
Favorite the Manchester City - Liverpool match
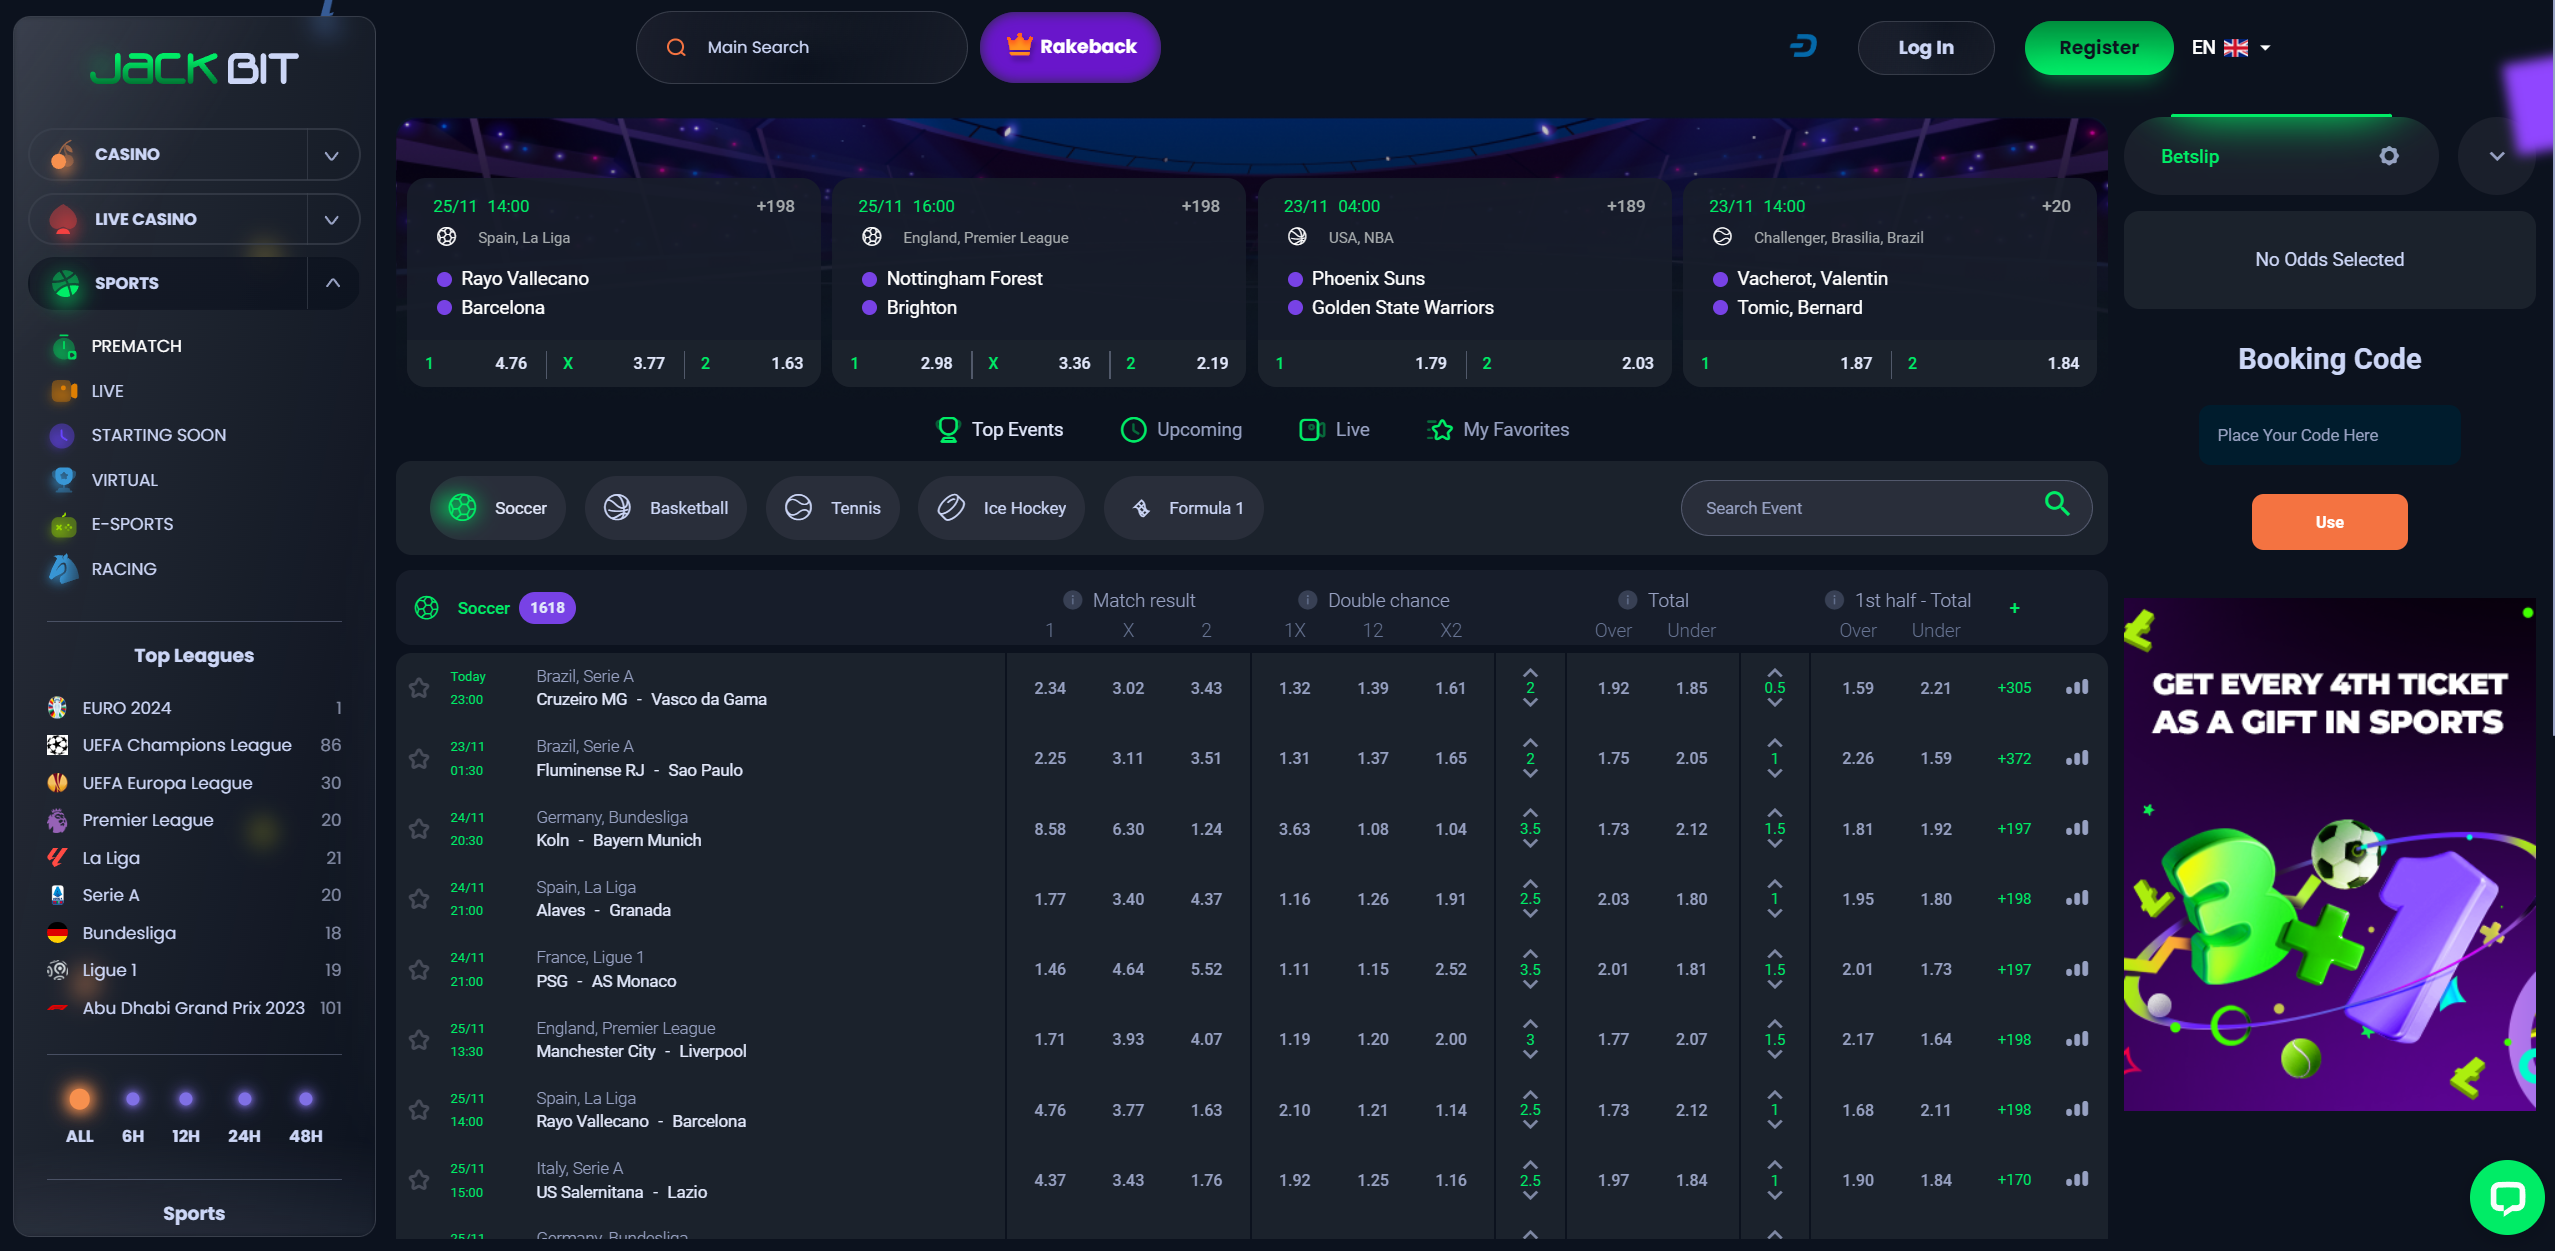419,1040
